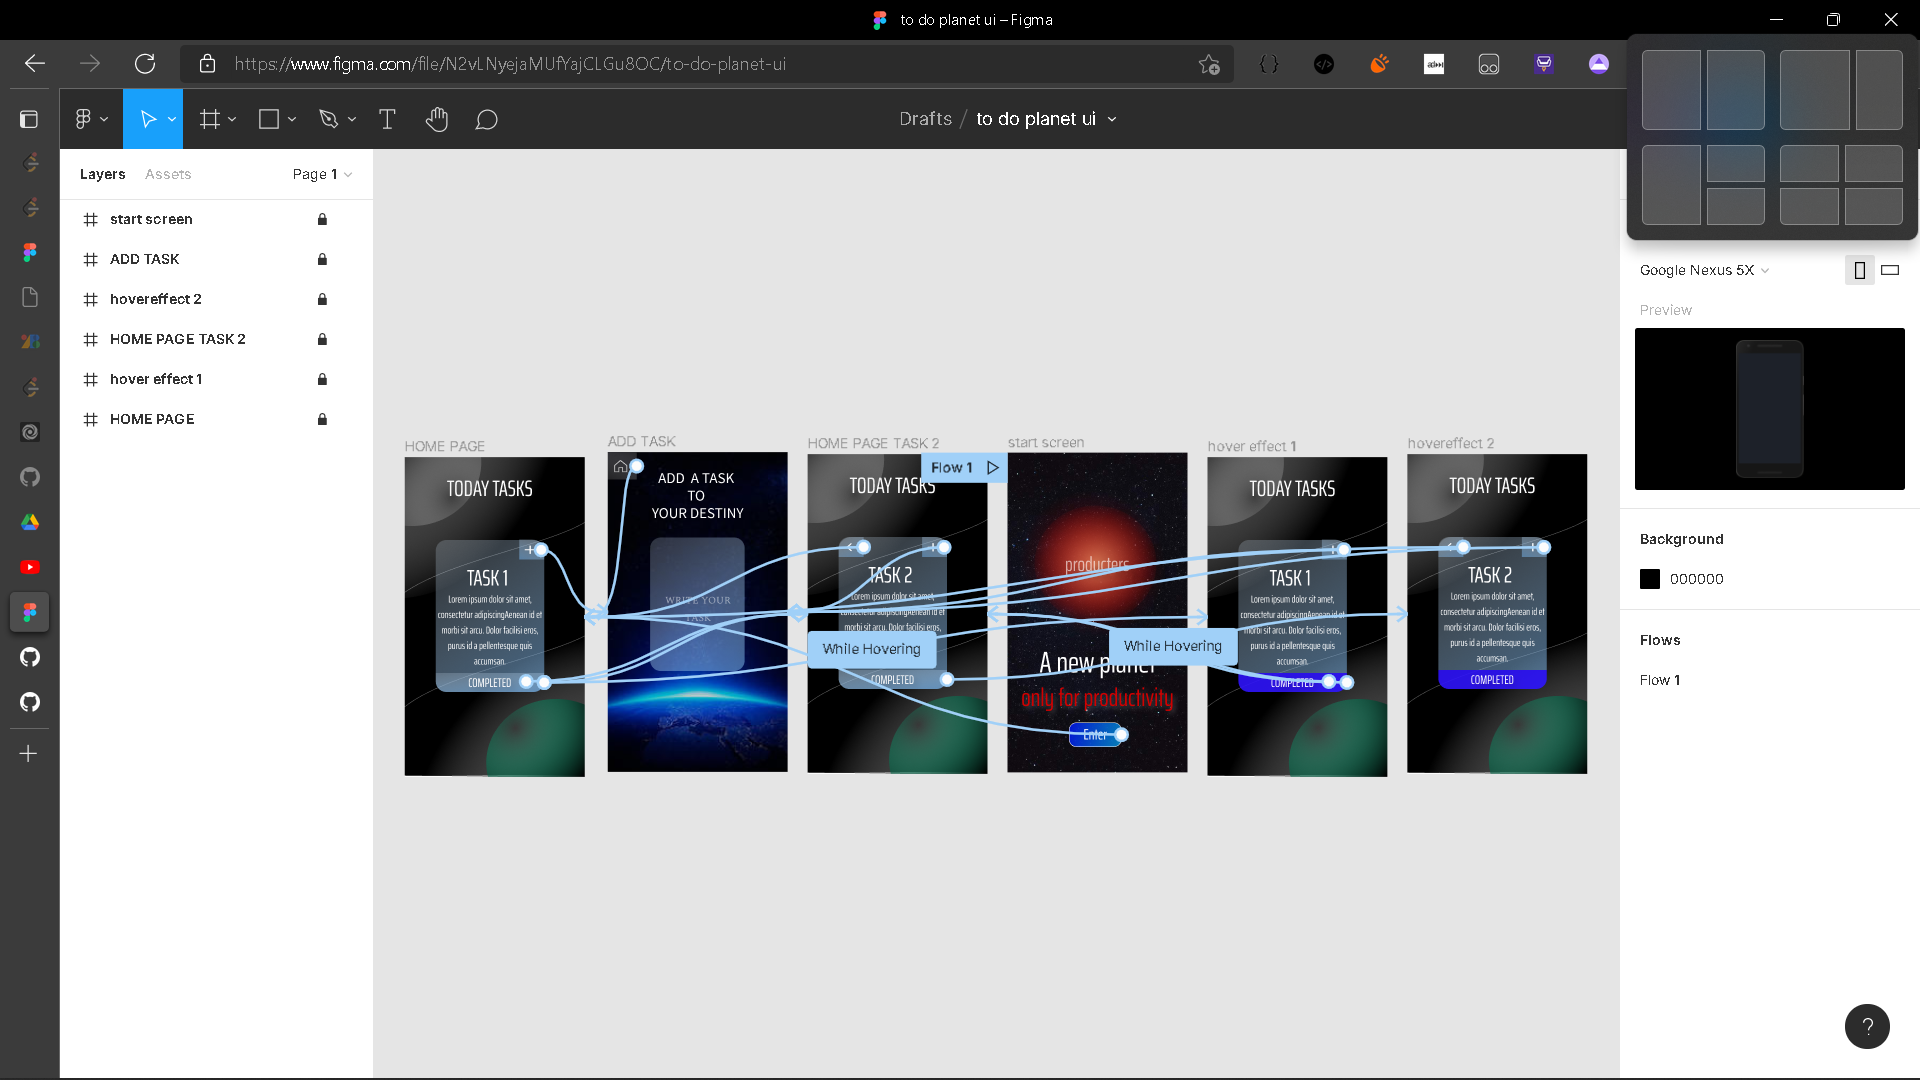Open the Drafts breadcrumb link

tap(925, 118)
